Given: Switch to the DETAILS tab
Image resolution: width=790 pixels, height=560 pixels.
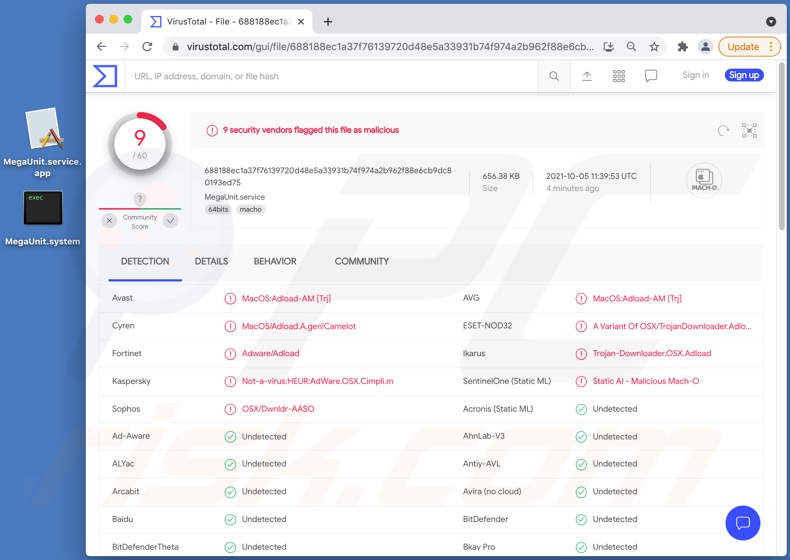Looking at the screenshot, I should pyautogui.click(x=211, y=261).
